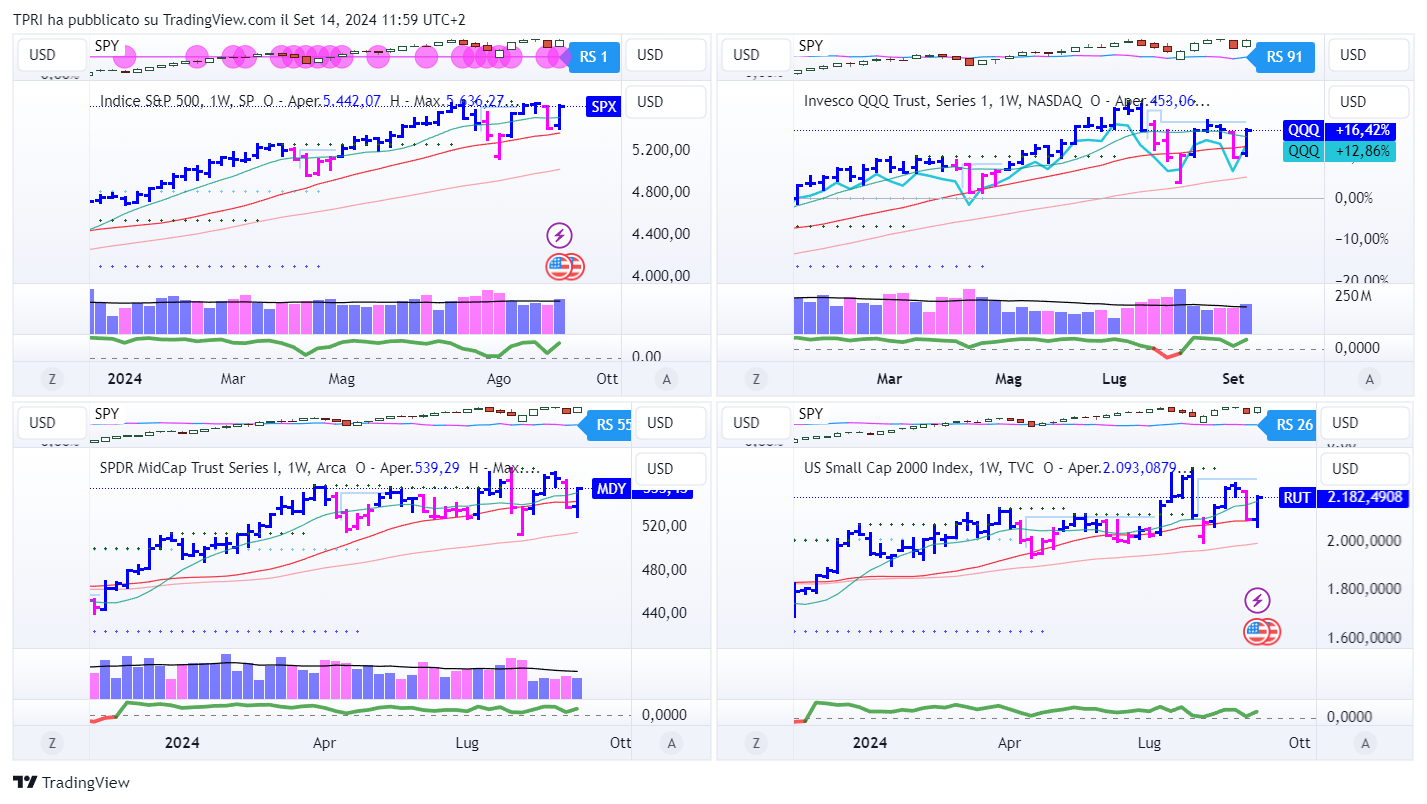
Task: Open left USD currency selector on QQQ chart
Action: [746, 55]
